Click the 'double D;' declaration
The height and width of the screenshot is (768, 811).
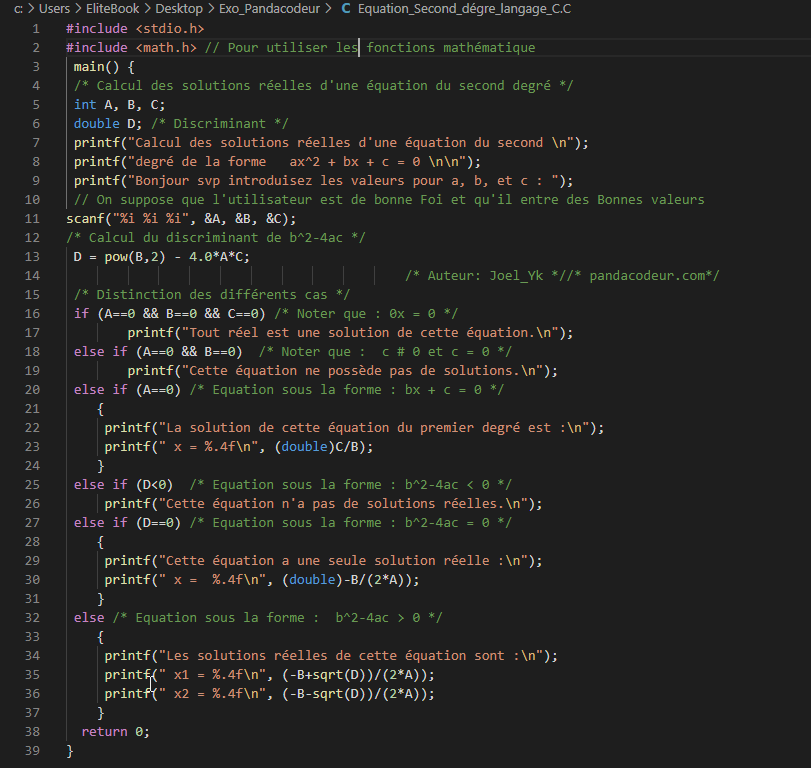coord(108,124)
